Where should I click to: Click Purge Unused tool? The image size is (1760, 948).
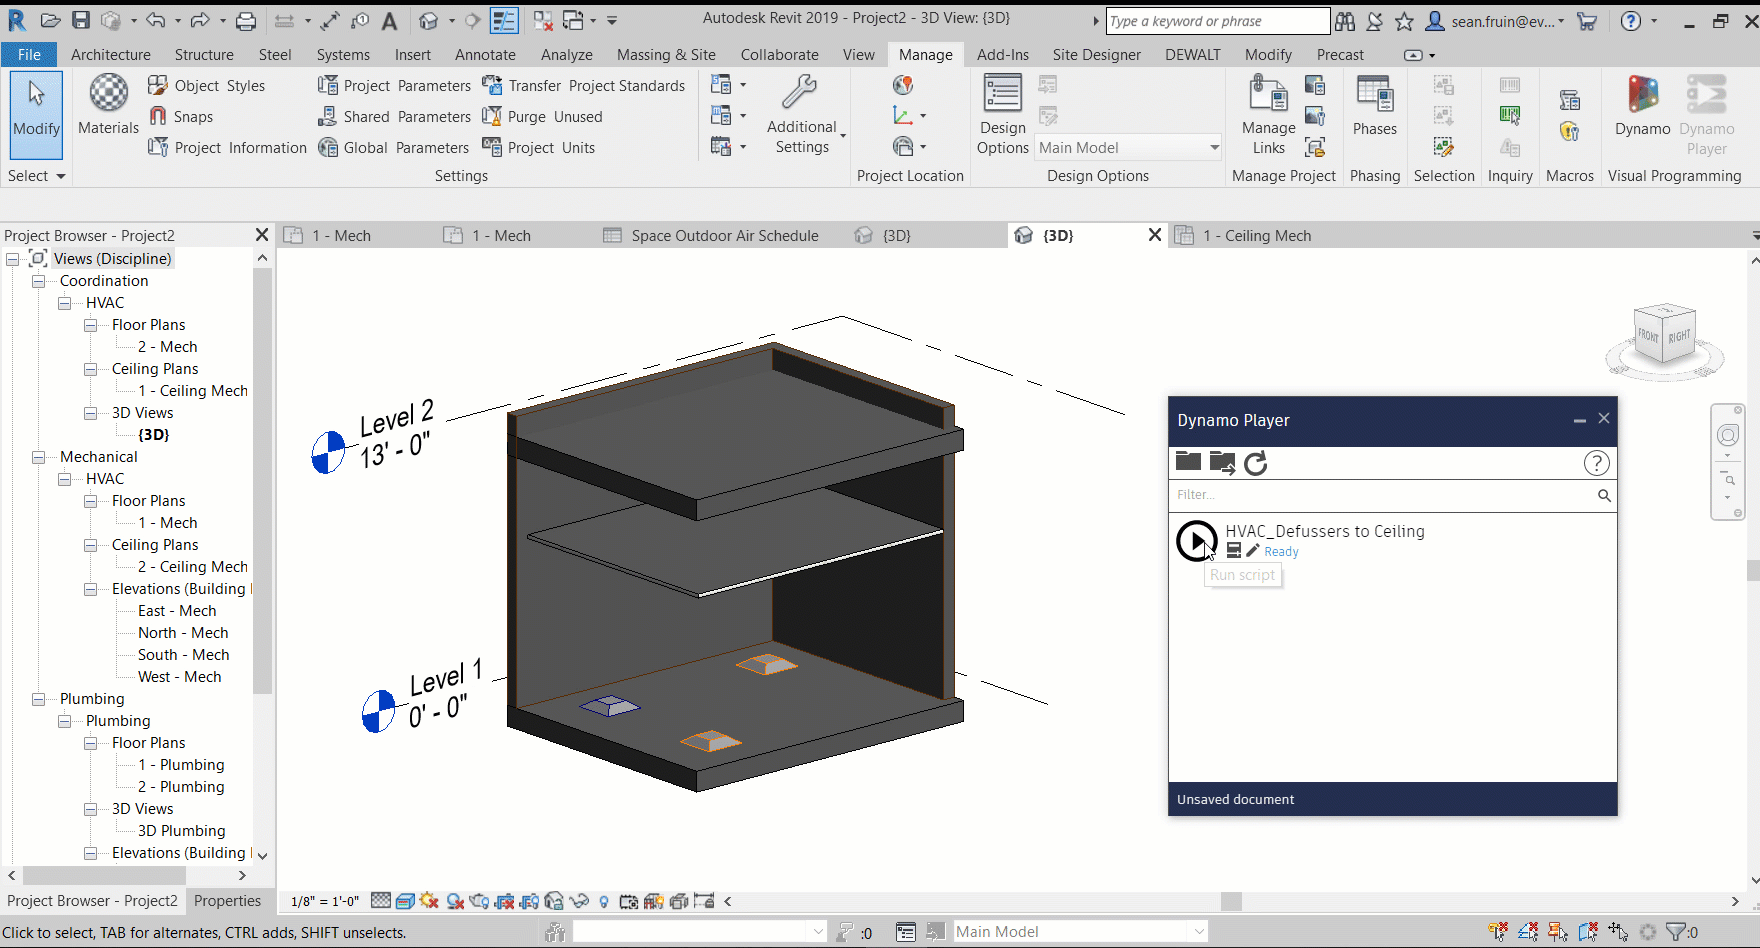point(542,116)
